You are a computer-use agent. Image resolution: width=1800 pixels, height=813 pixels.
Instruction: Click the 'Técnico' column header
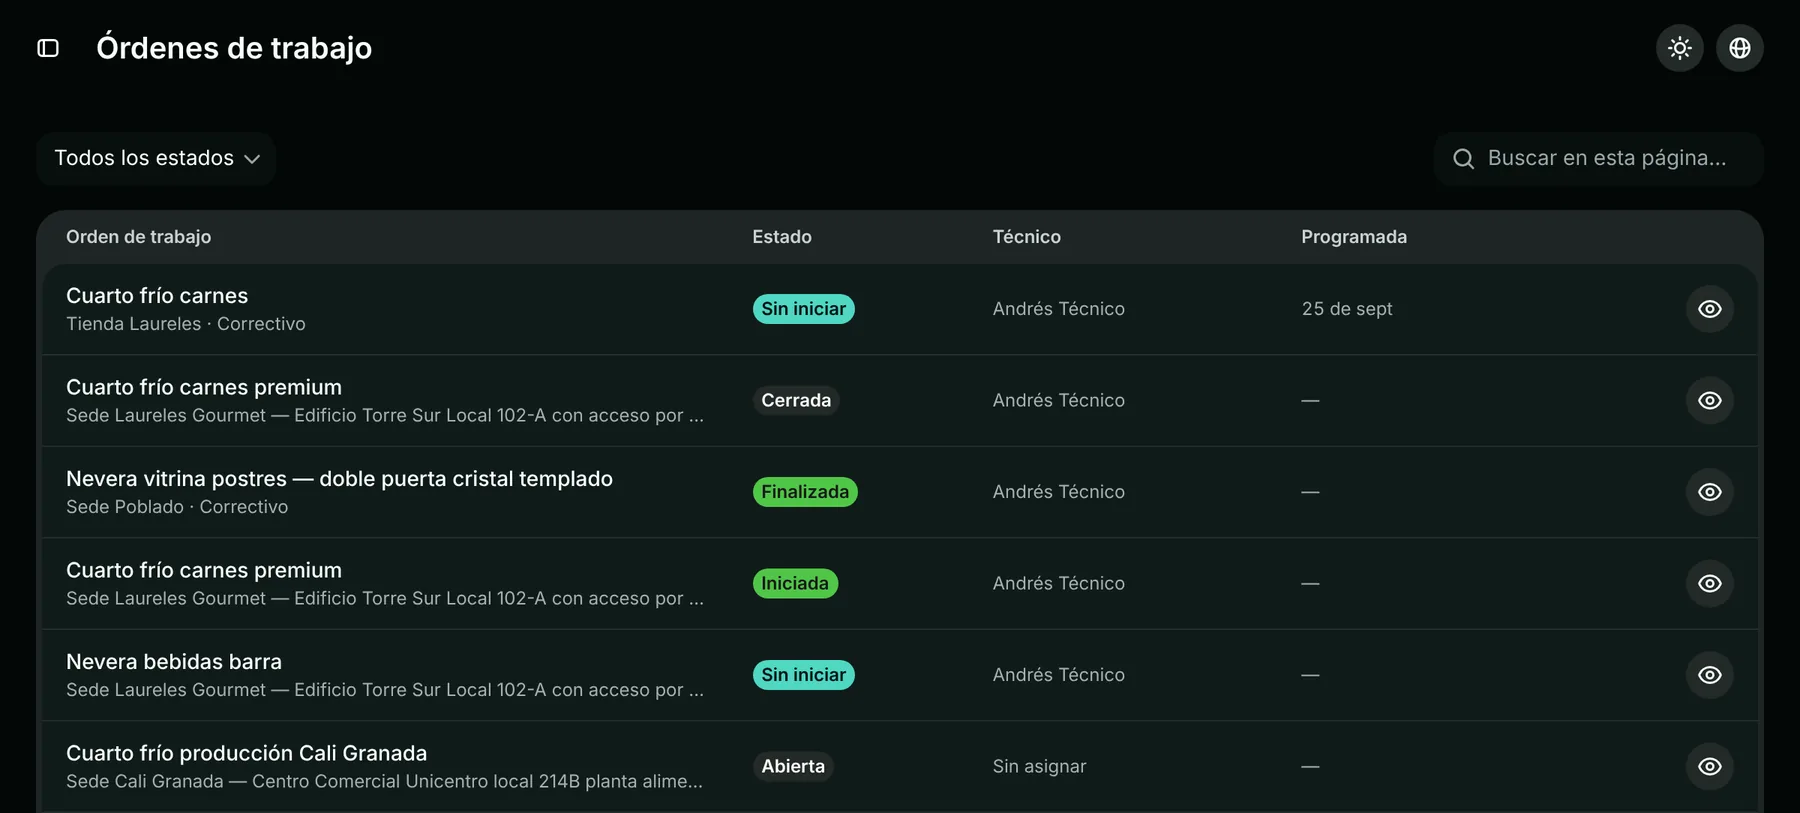click(1027, 237)
